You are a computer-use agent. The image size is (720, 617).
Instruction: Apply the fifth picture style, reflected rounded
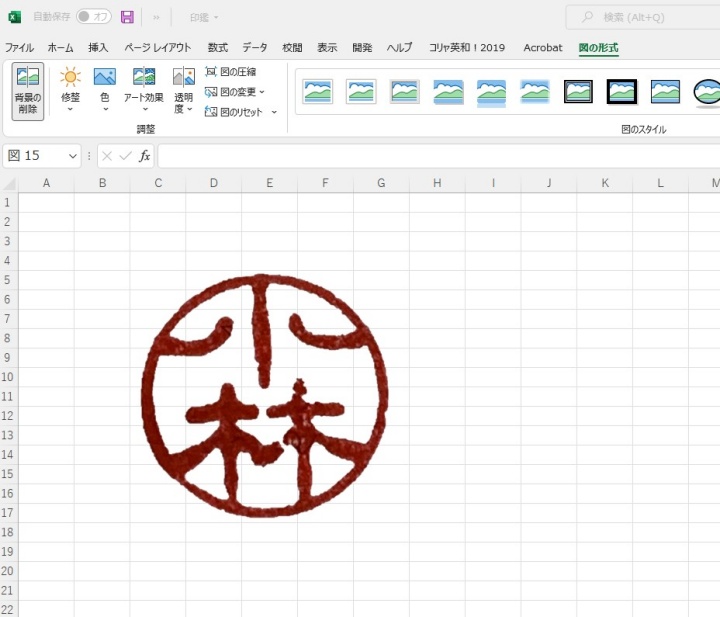click(491, 92)
